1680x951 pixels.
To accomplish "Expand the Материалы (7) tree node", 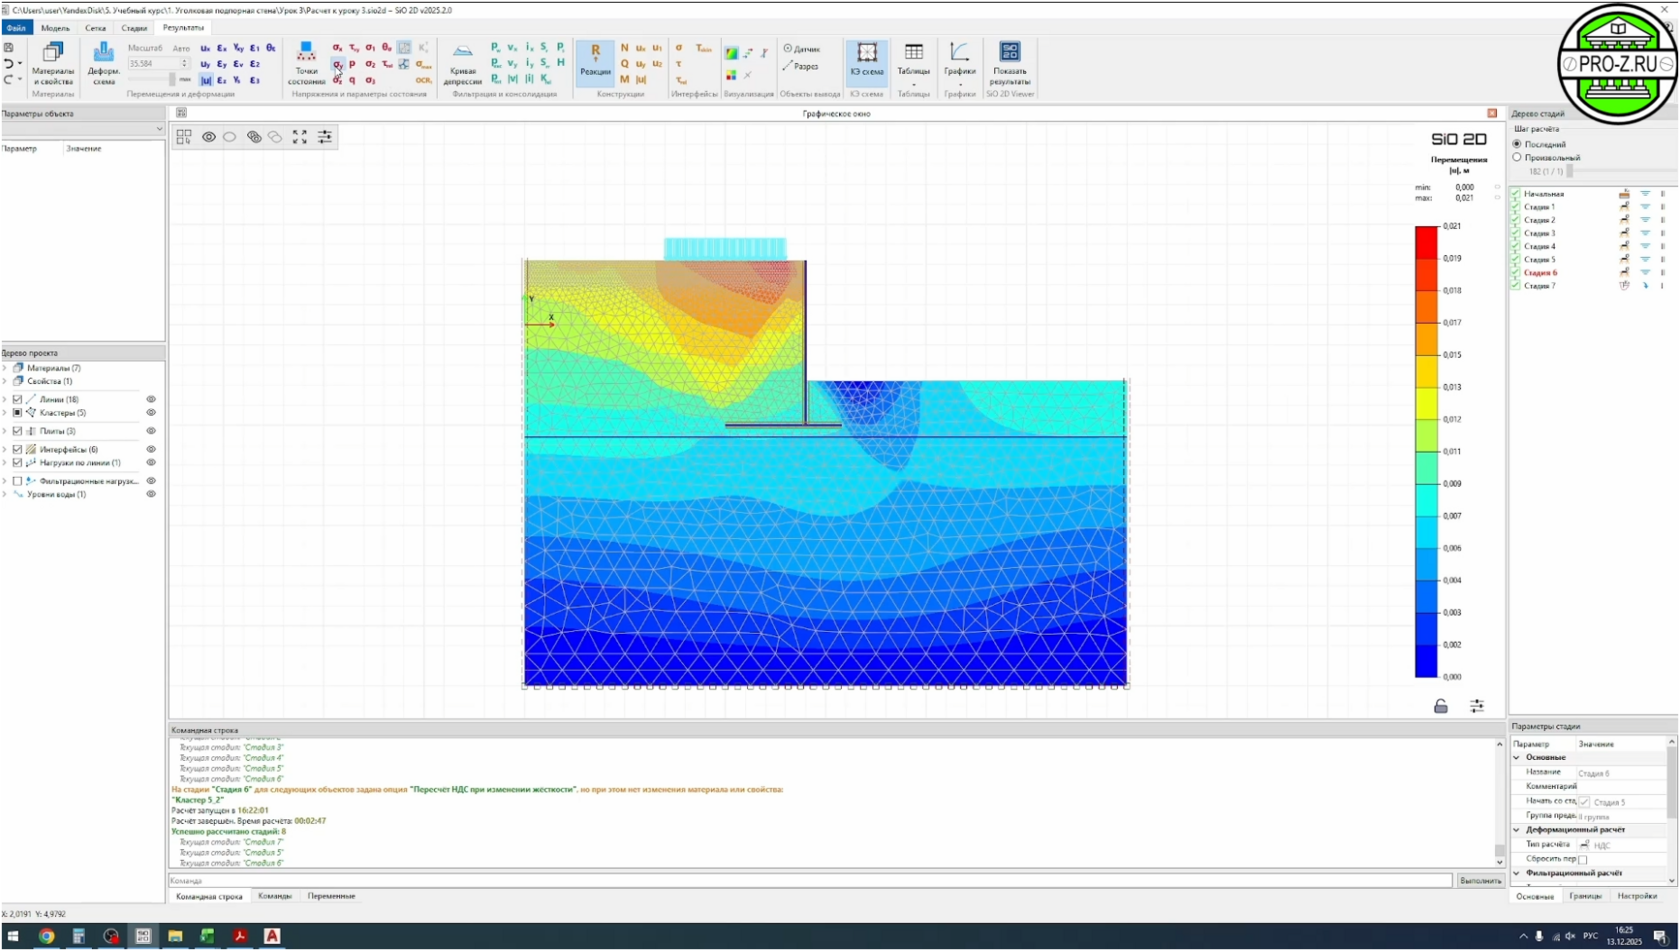I will pos(5,368).
